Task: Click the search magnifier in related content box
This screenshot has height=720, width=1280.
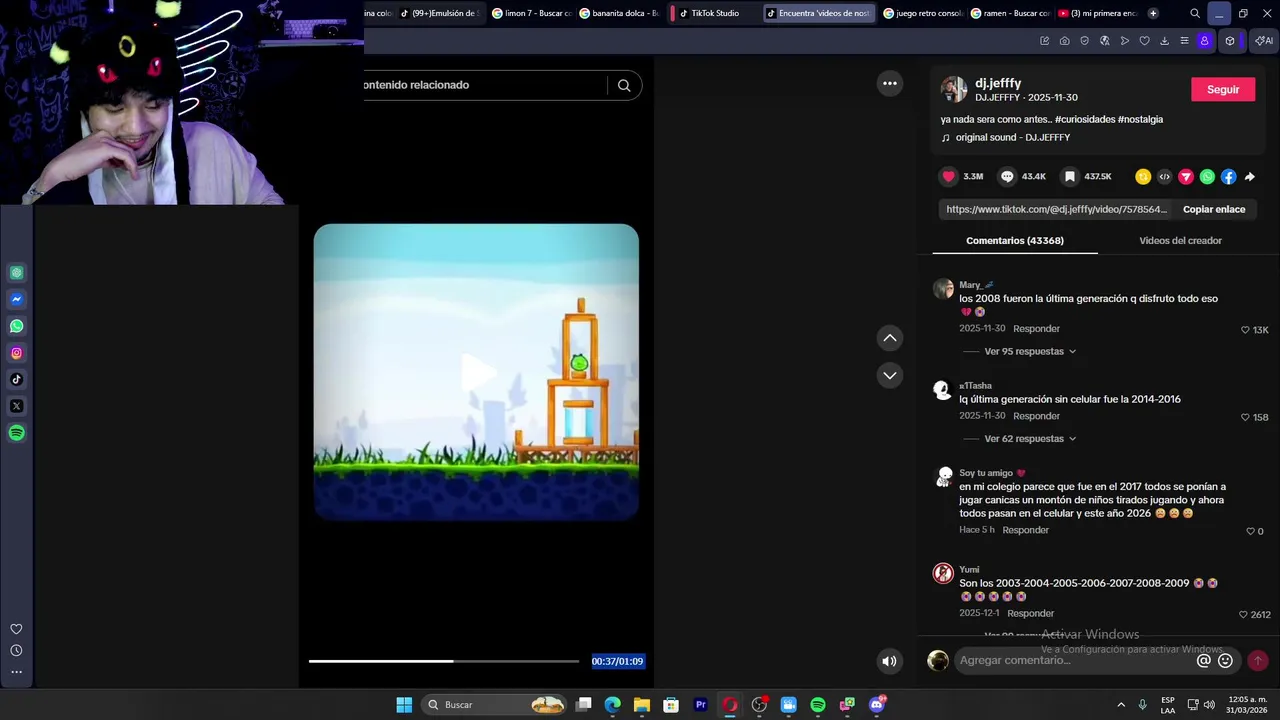Action: tap(624, 85)
